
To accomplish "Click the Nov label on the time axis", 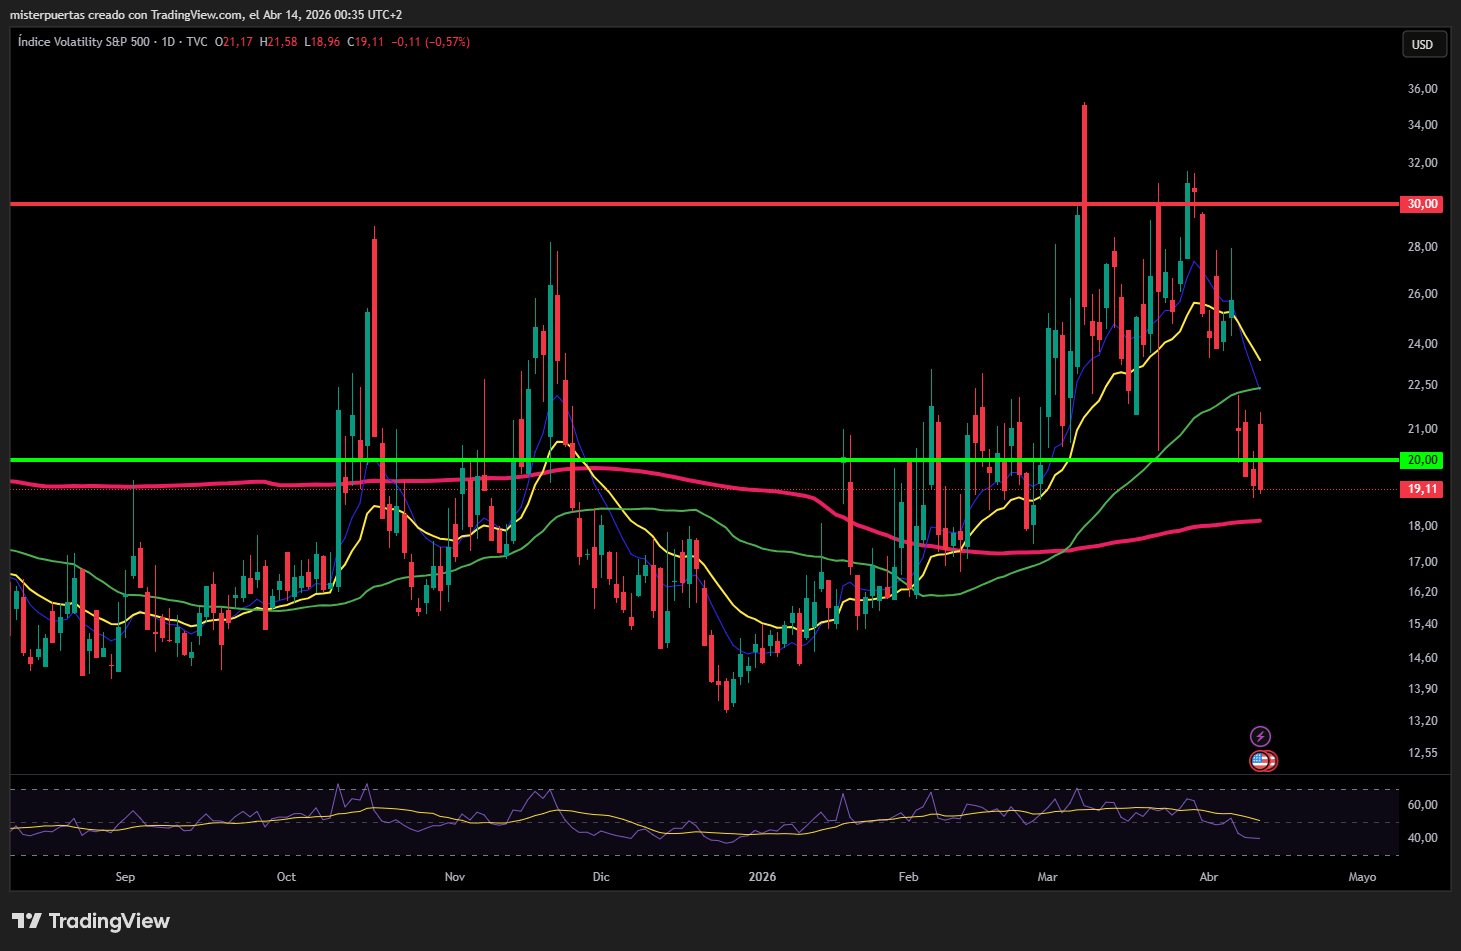I will (x=455, y=877).
